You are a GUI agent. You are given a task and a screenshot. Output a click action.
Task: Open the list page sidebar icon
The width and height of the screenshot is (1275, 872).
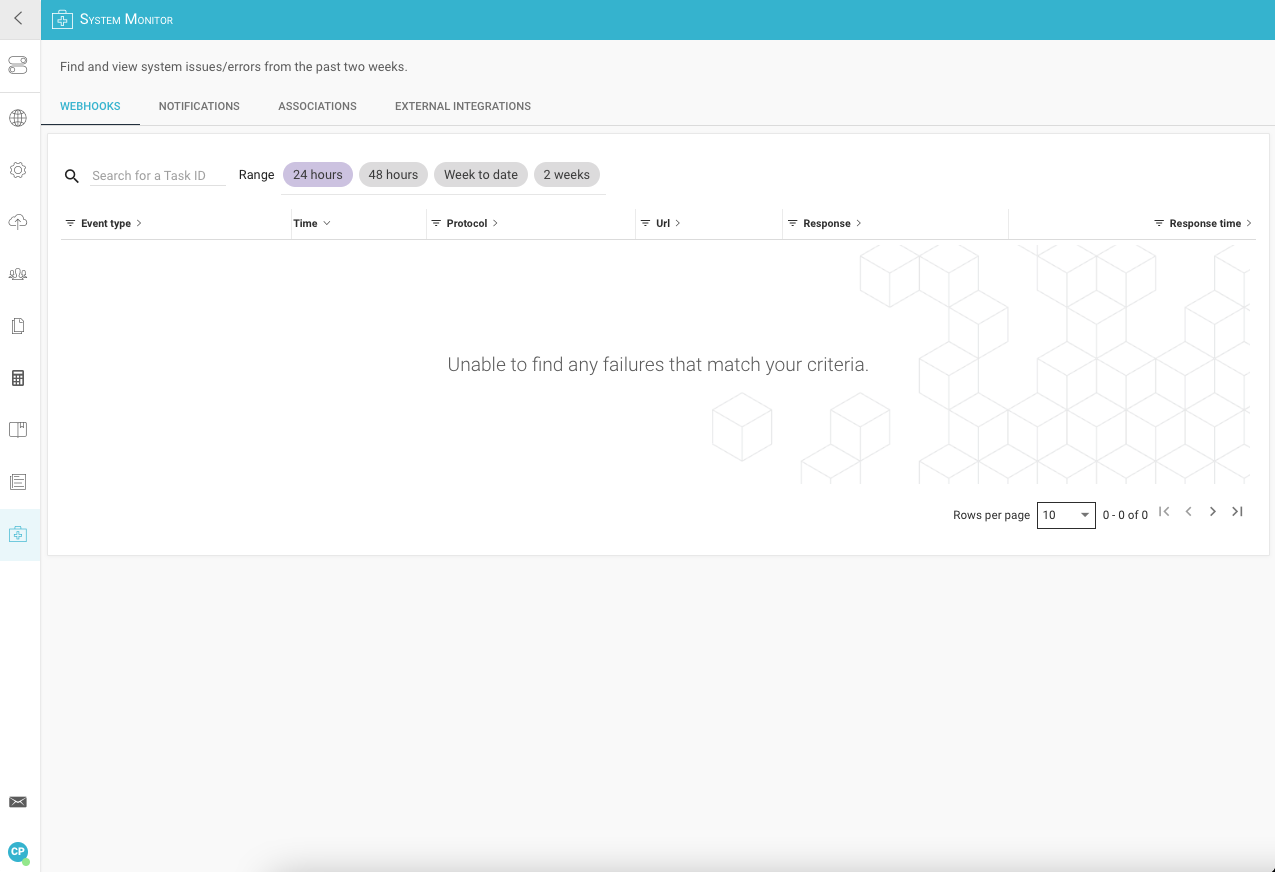[x=18, y=482]
